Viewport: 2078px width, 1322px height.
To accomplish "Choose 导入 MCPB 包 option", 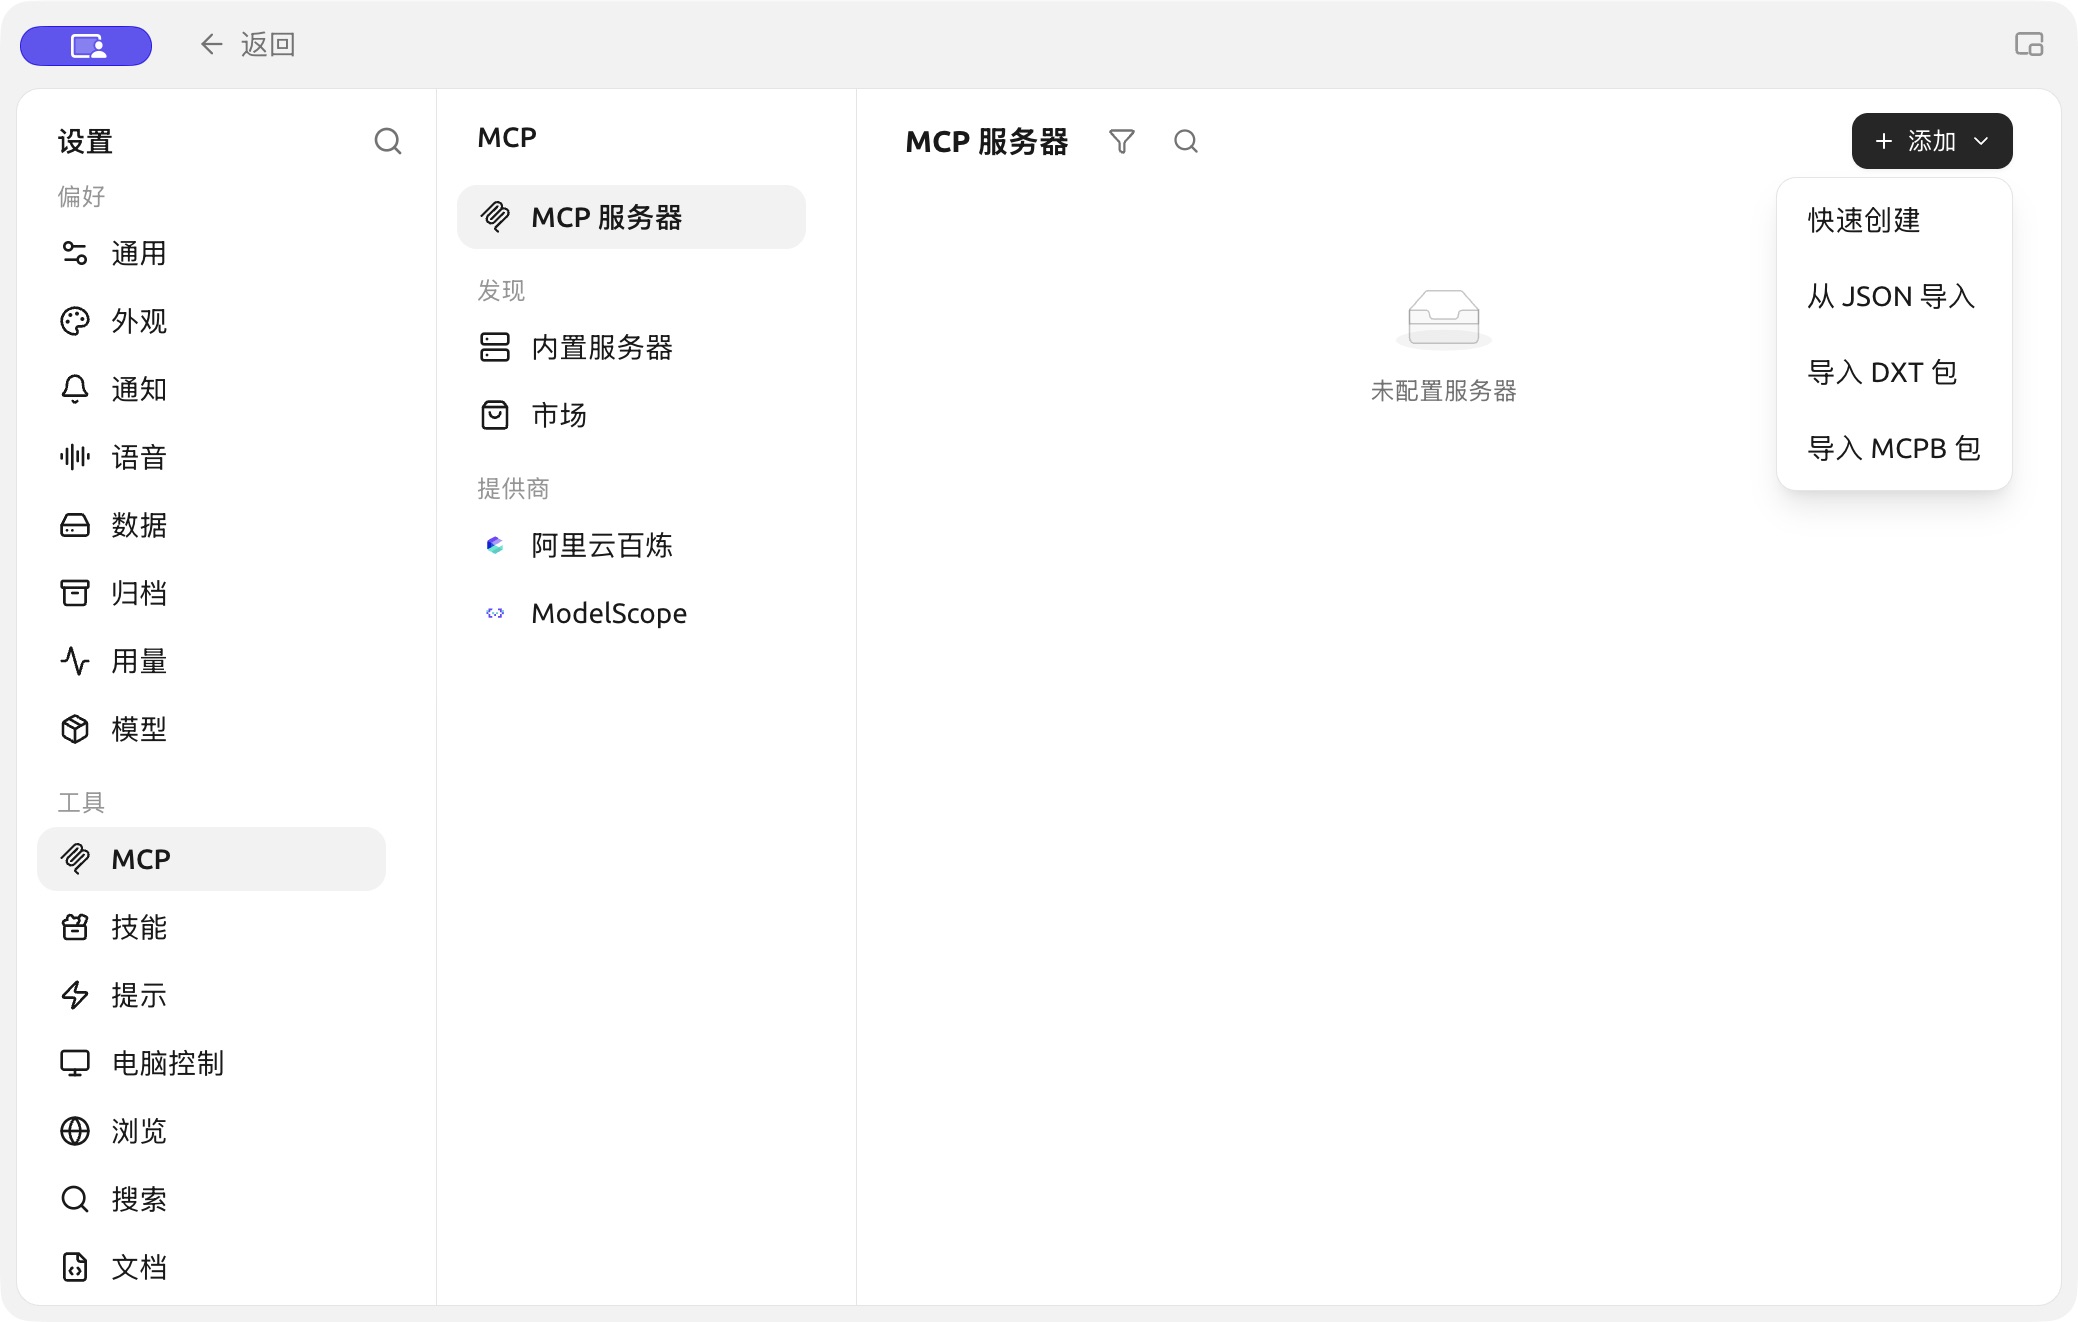I will pyautogui.click(x=1894, y=448).
